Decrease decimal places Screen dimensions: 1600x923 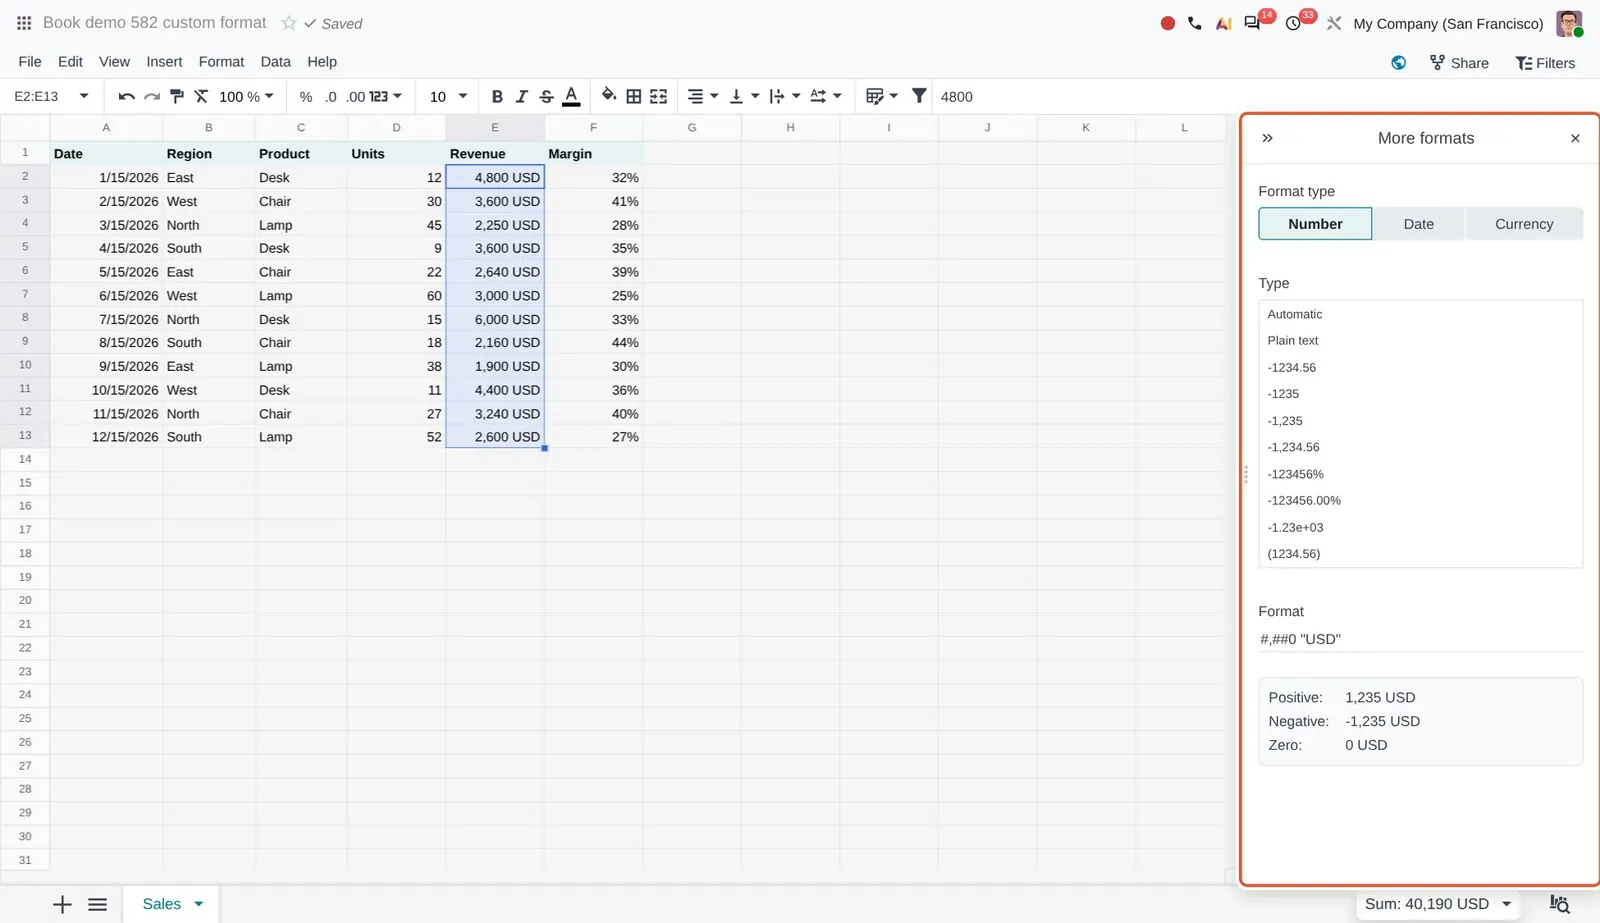click(331, 96)
